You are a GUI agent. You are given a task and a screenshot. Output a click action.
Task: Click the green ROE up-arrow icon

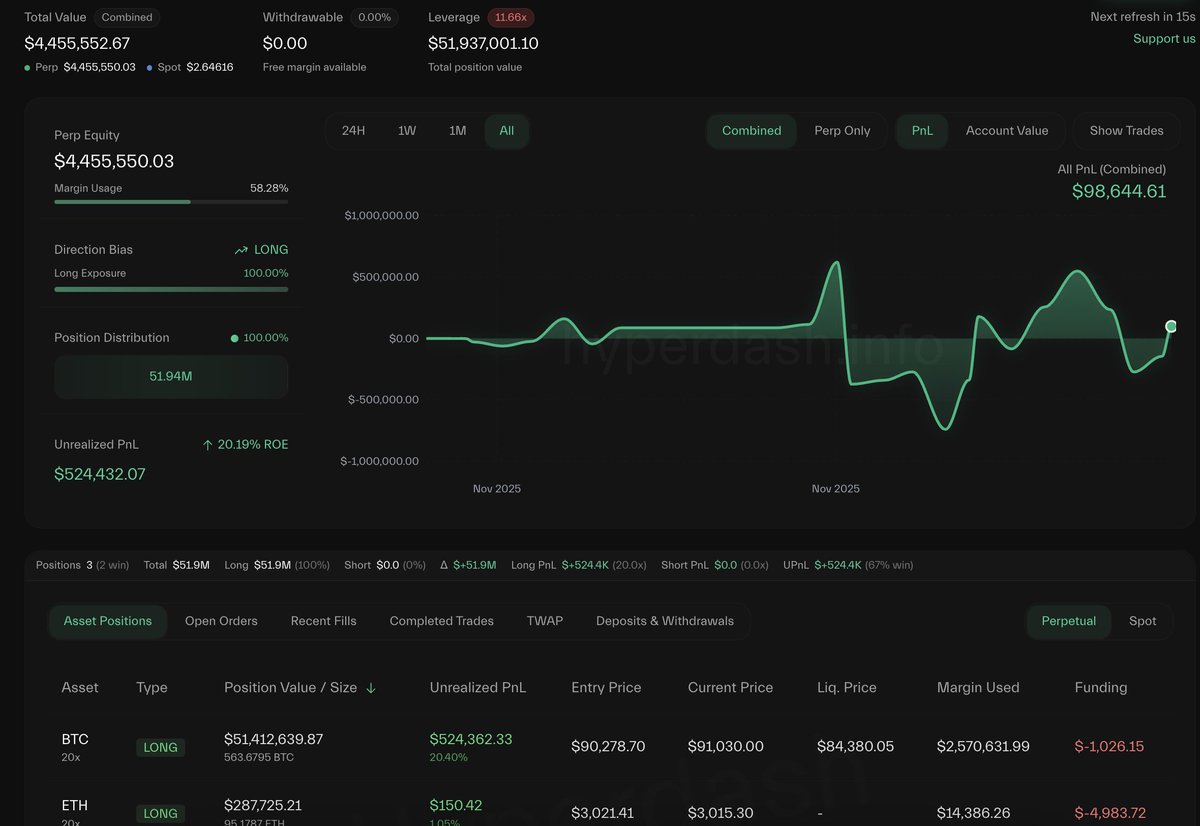tap(207, 445)
